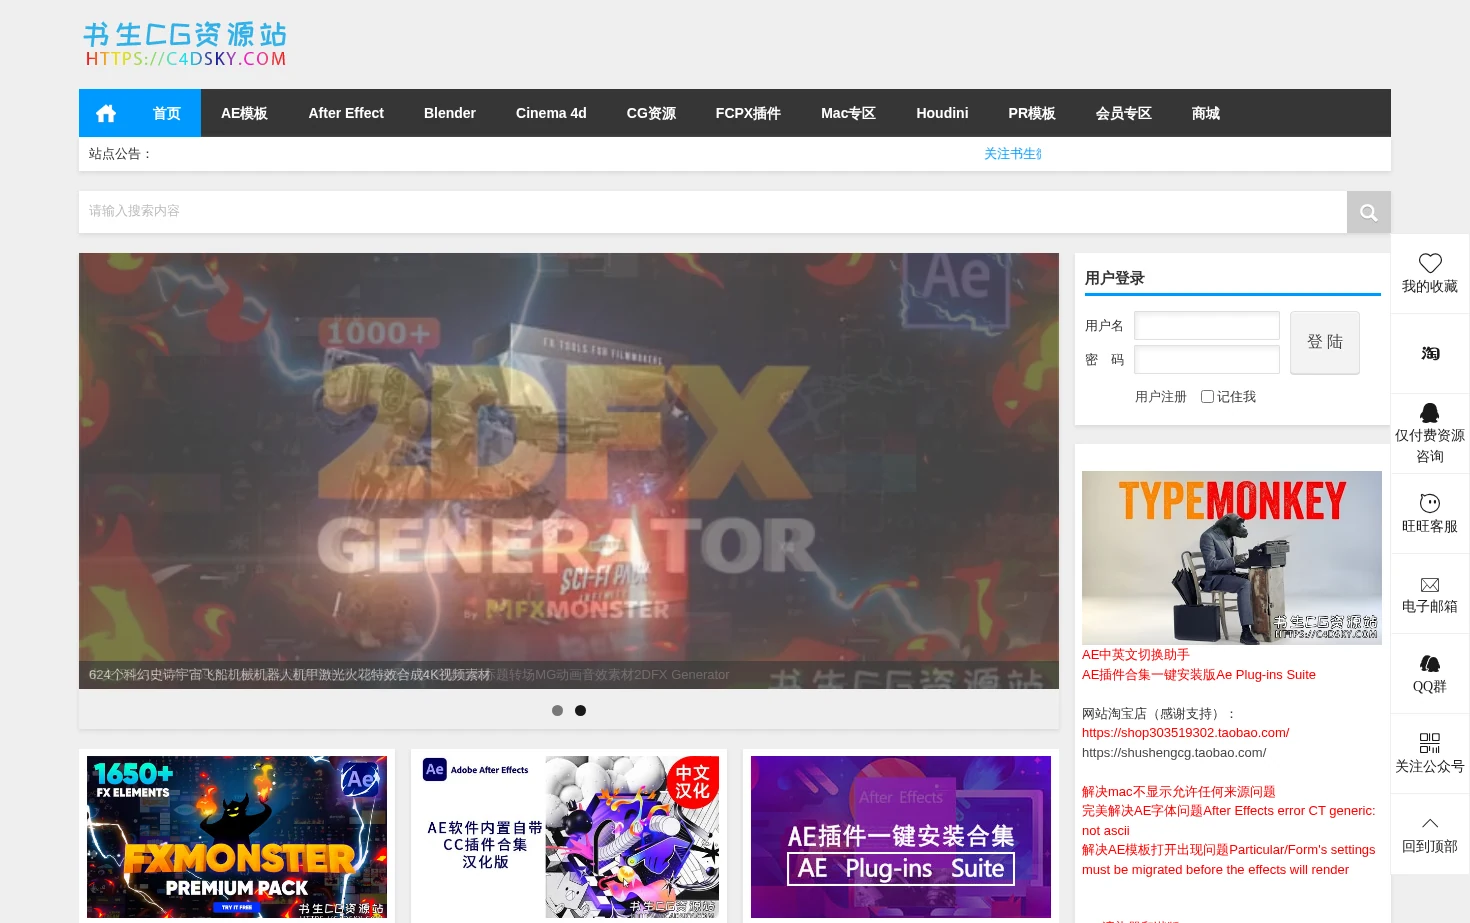Click in the search input field
The height and width of the screenshot is (923, 1470).
[x=712, y=212]
